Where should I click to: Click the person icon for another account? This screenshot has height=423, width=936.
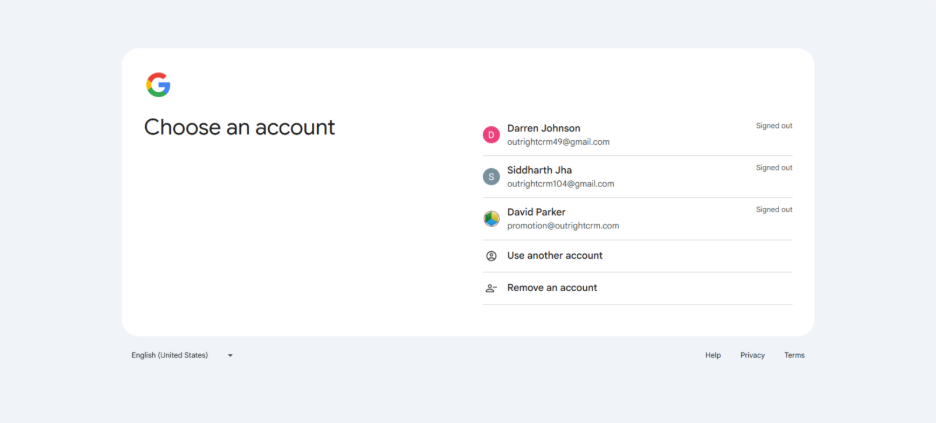tap(491, 256)
